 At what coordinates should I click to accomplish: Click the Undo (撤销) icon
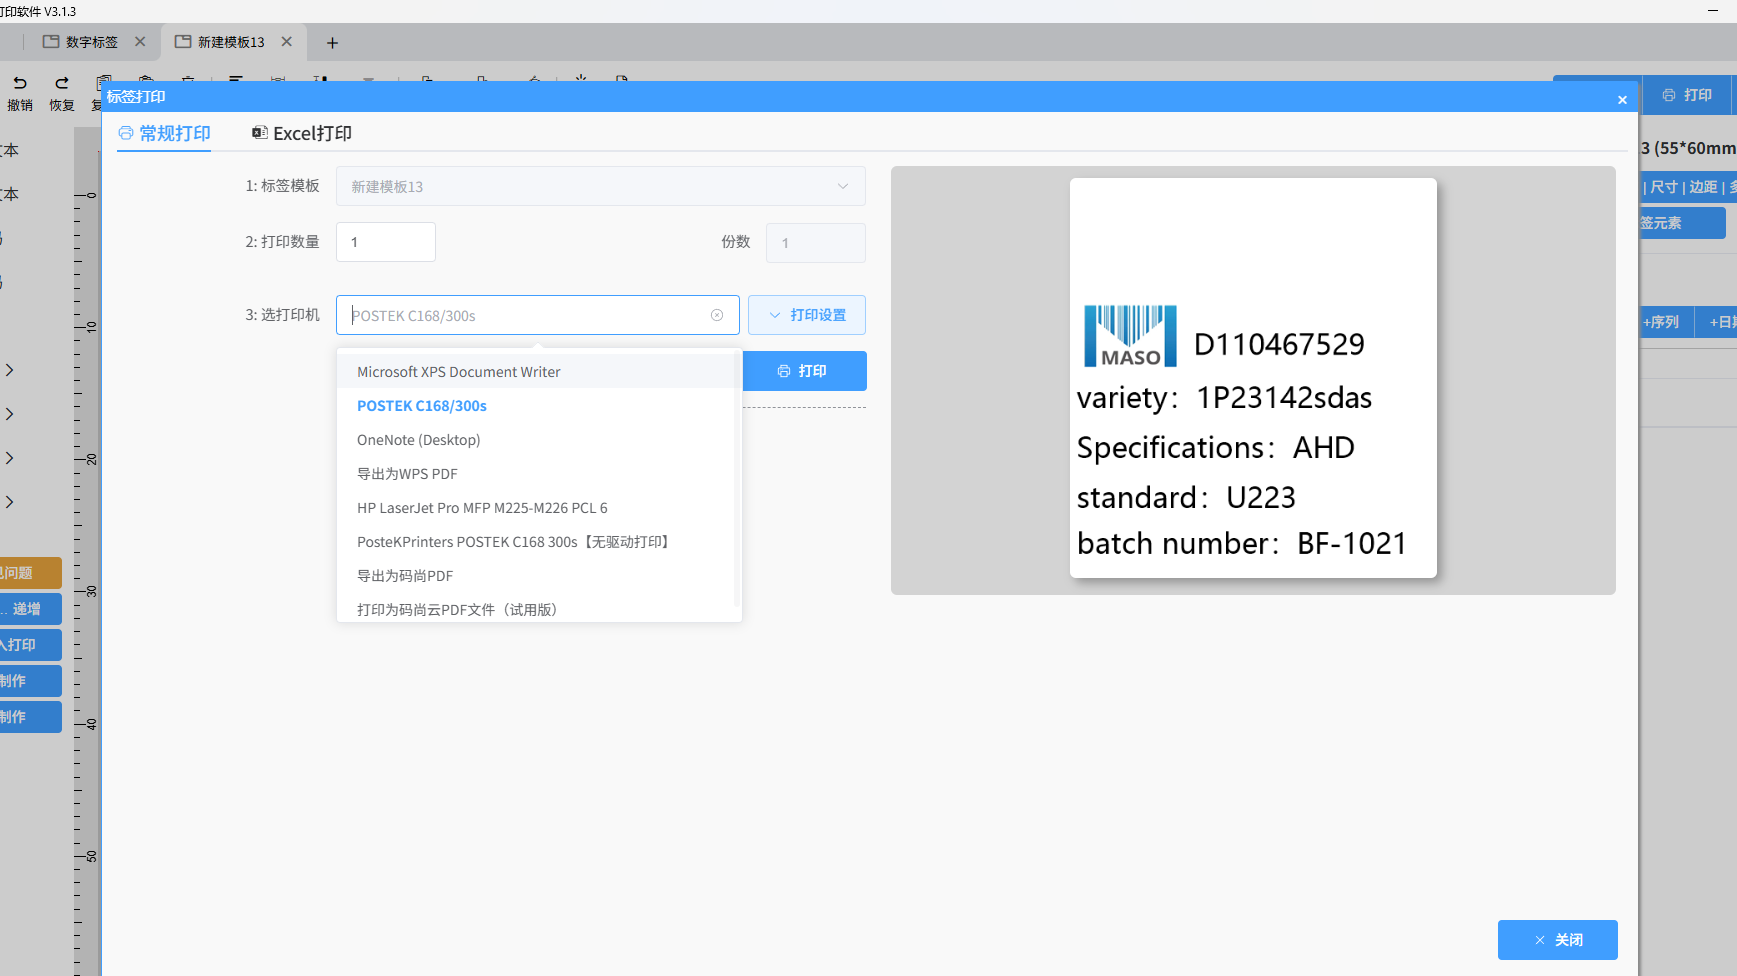coord(20,84)
